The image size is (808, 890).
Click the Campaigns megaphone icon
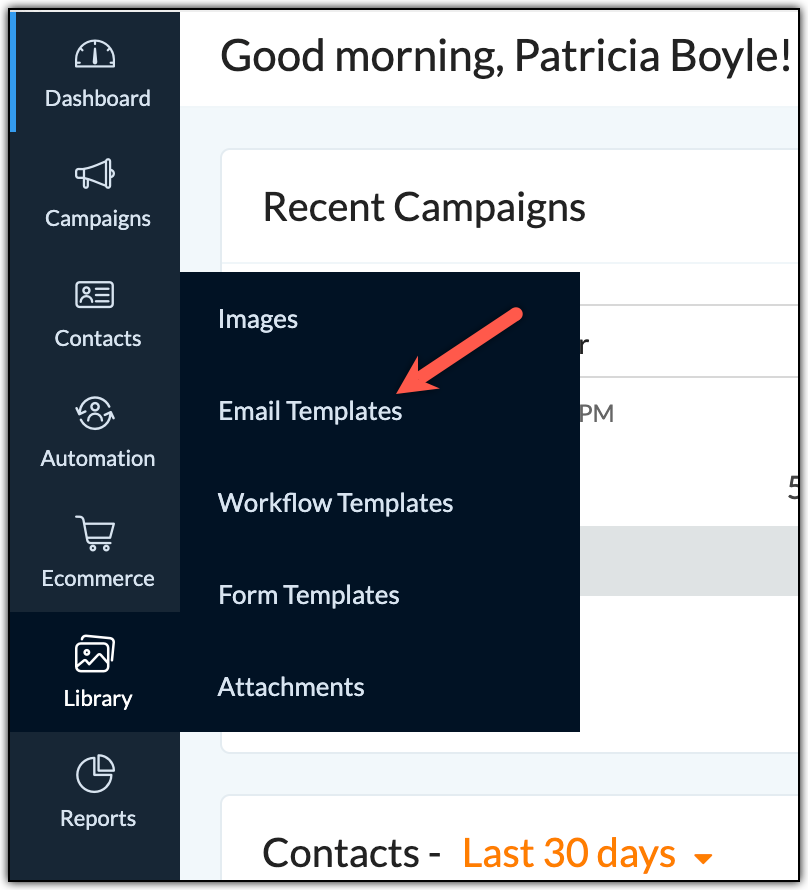(97, 172)
